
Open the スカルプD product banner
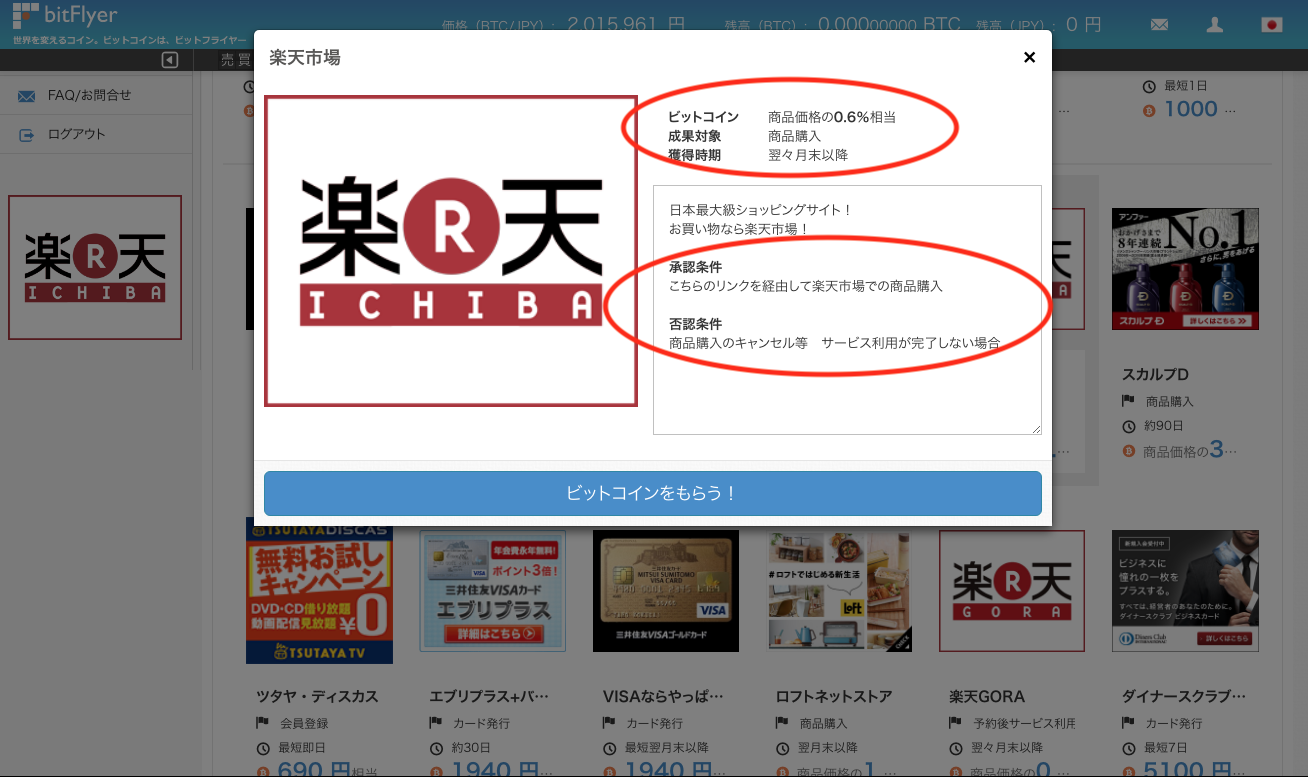(x=1185, y=269)
